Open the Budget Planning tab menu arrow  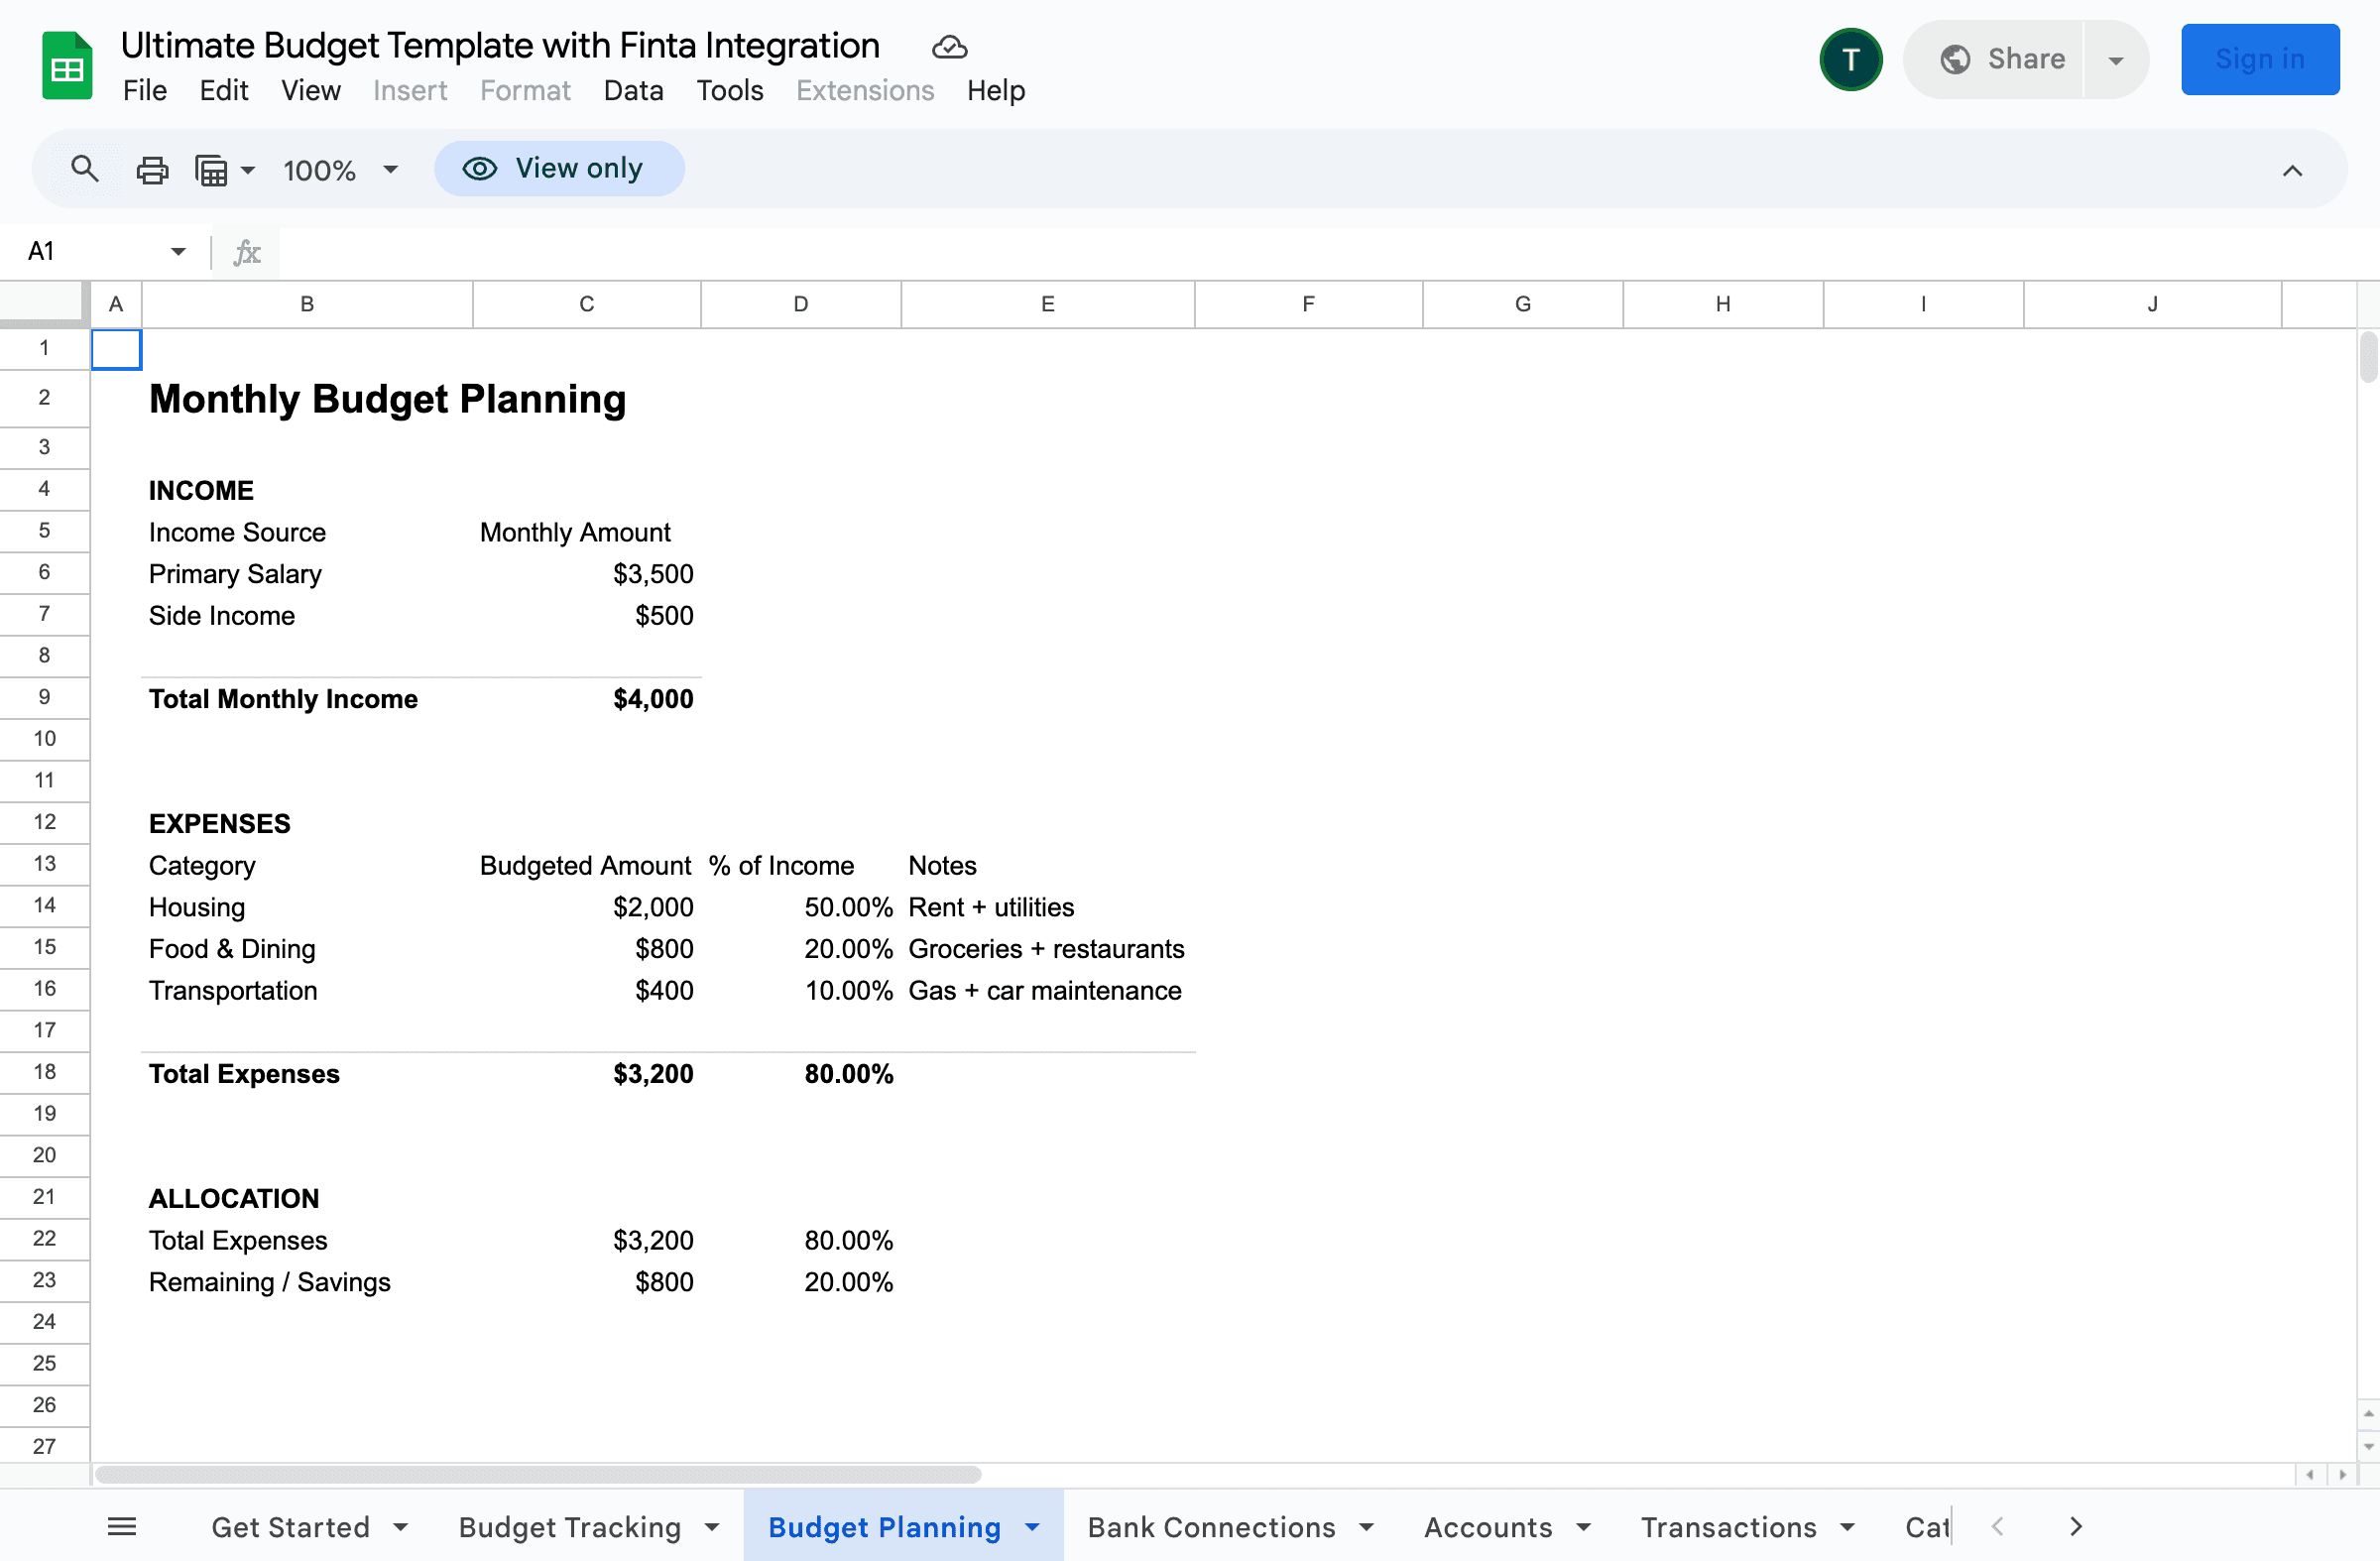(1032, 1527)
